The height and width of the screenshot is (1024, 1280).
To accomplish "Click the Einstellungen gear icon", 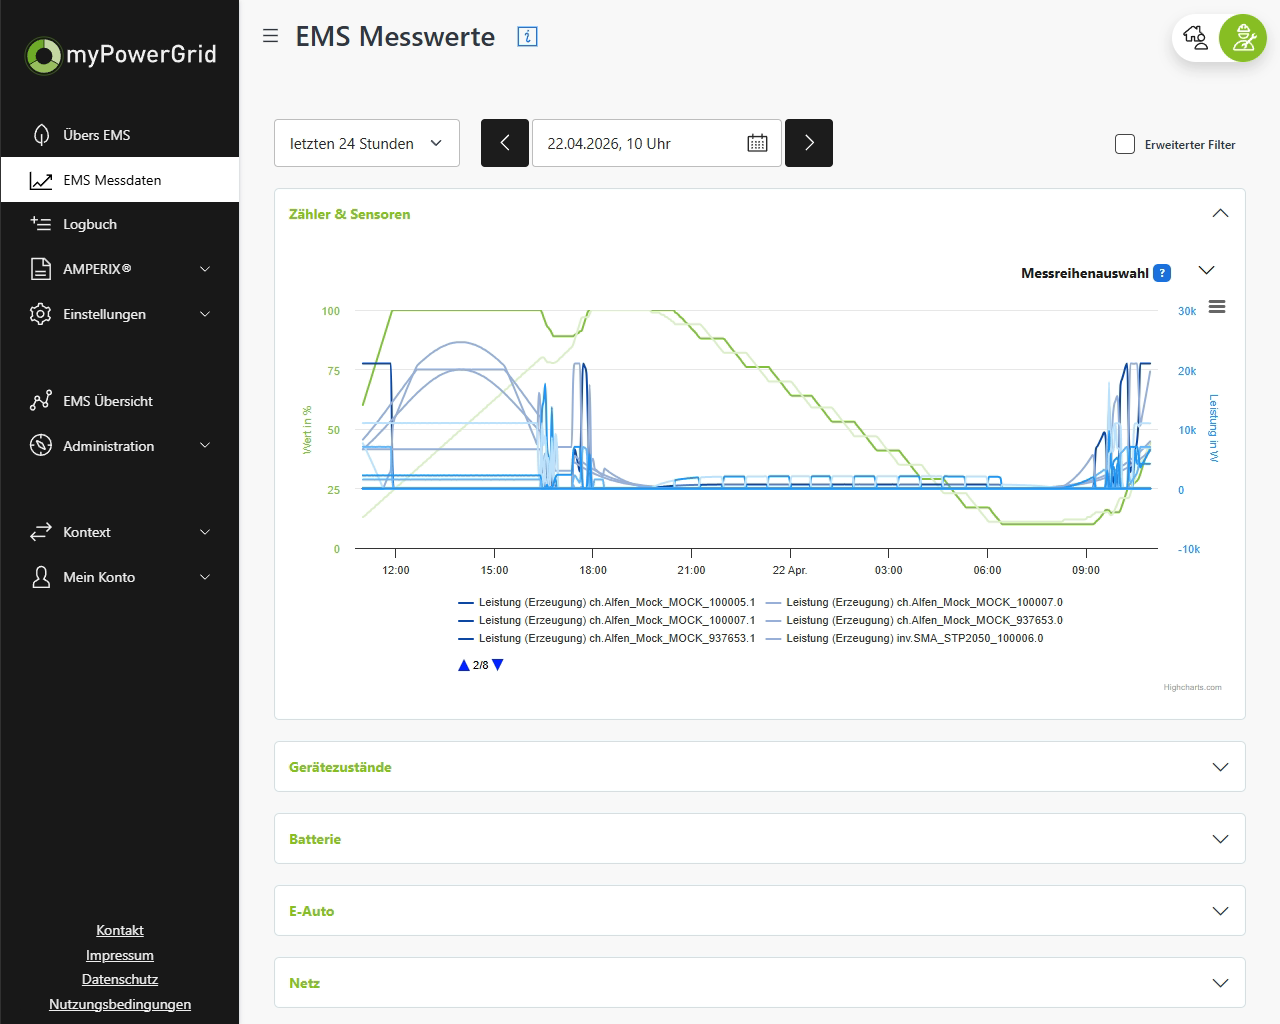I will coord(41,314).
